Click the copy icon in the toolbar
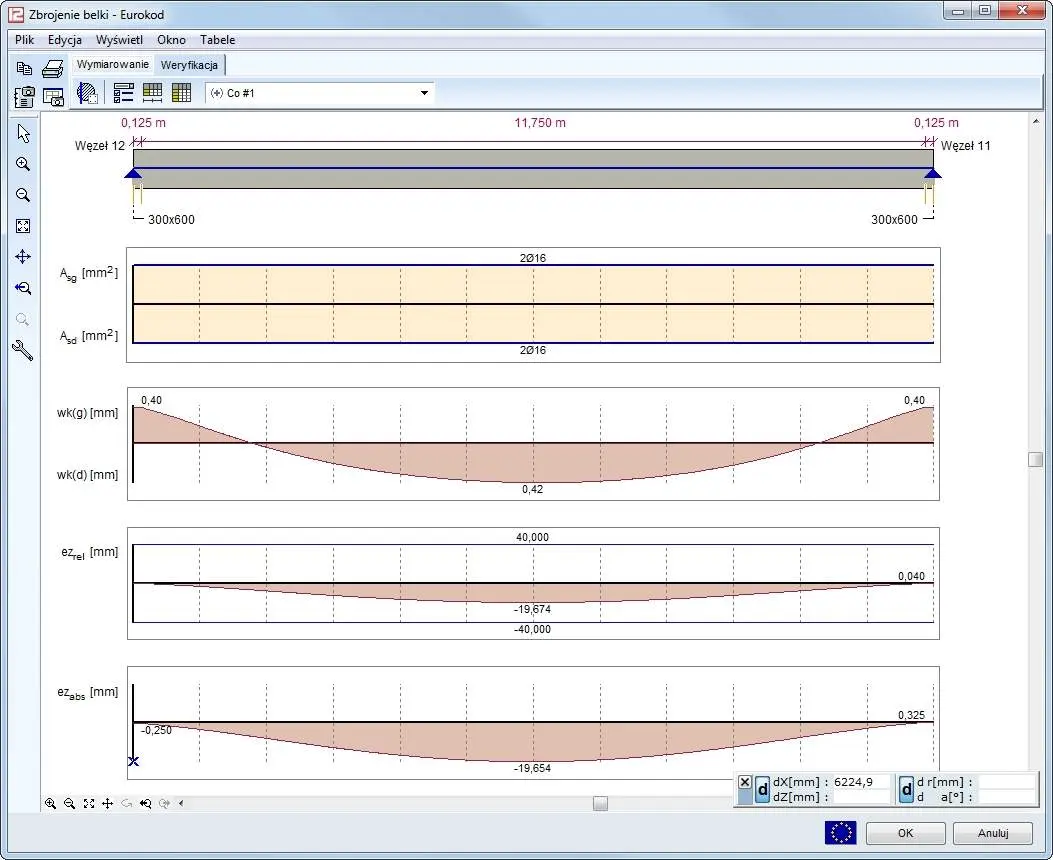This screenshot has width=1053, height=860. click(x=24, y=68)
